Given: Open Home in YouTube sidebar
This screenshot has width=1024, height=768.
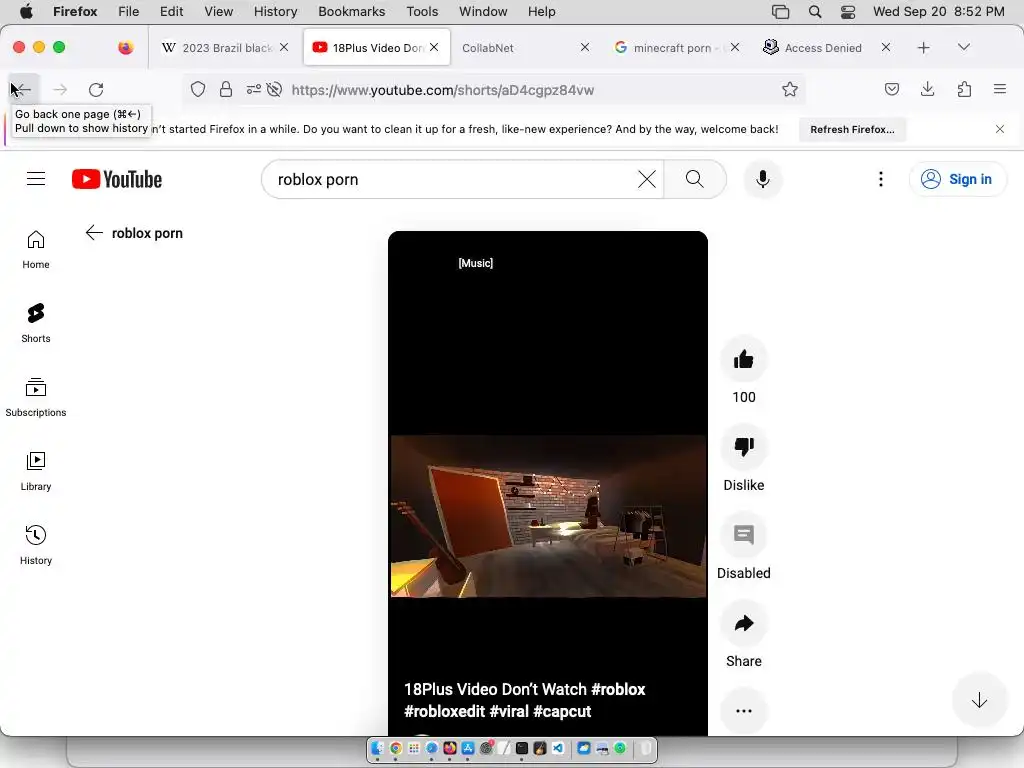Looking at the screenshot, I should click(36, 249).
